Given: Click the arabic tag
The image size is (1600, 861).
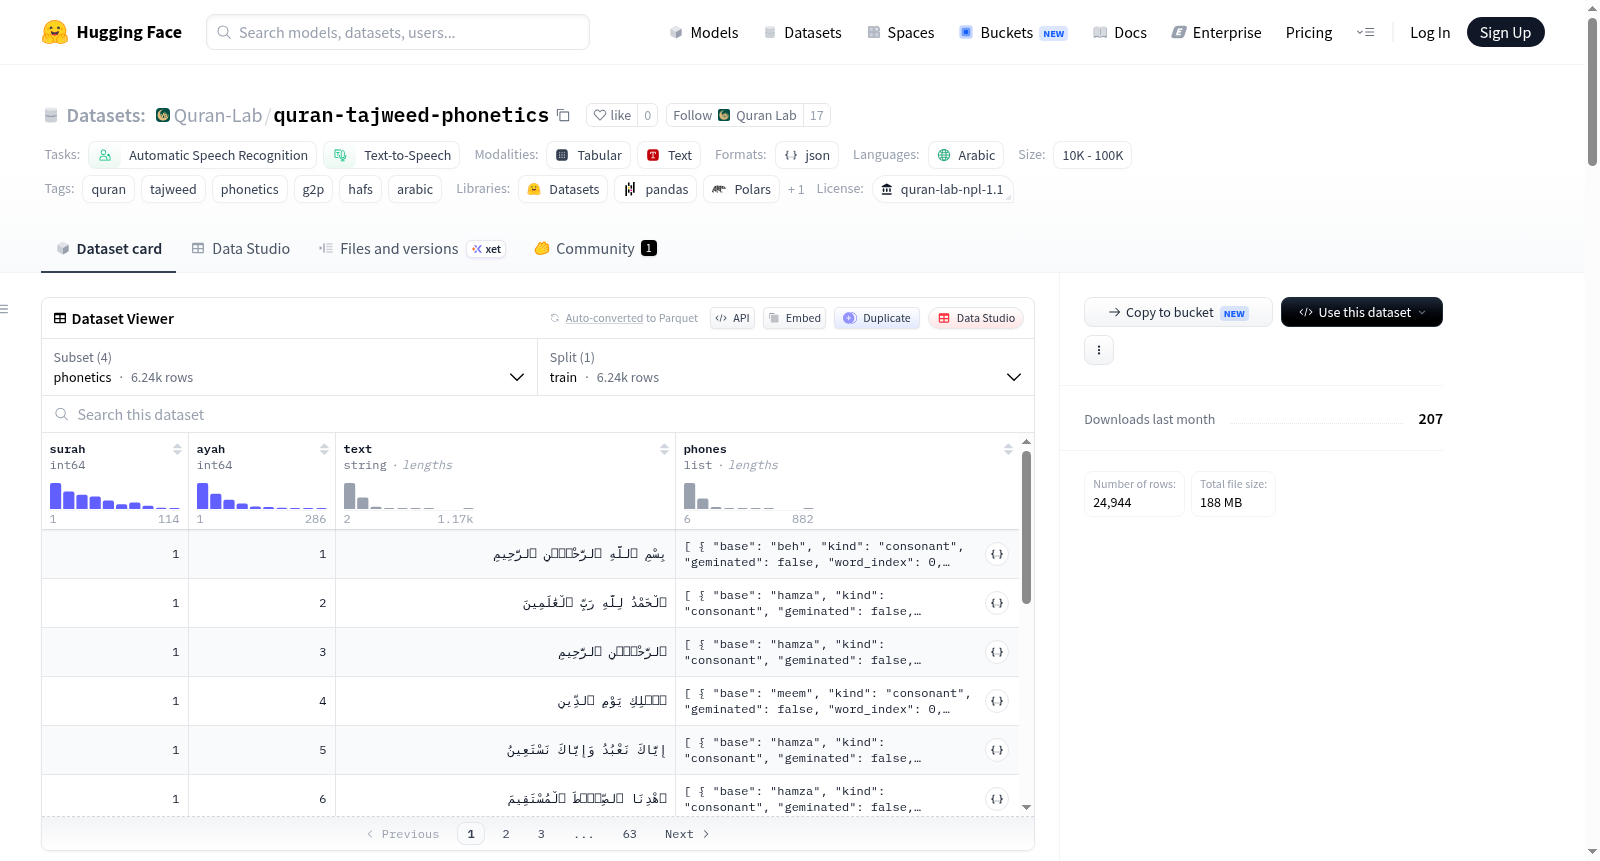Looking at the screenshot, I should [415, 189].
